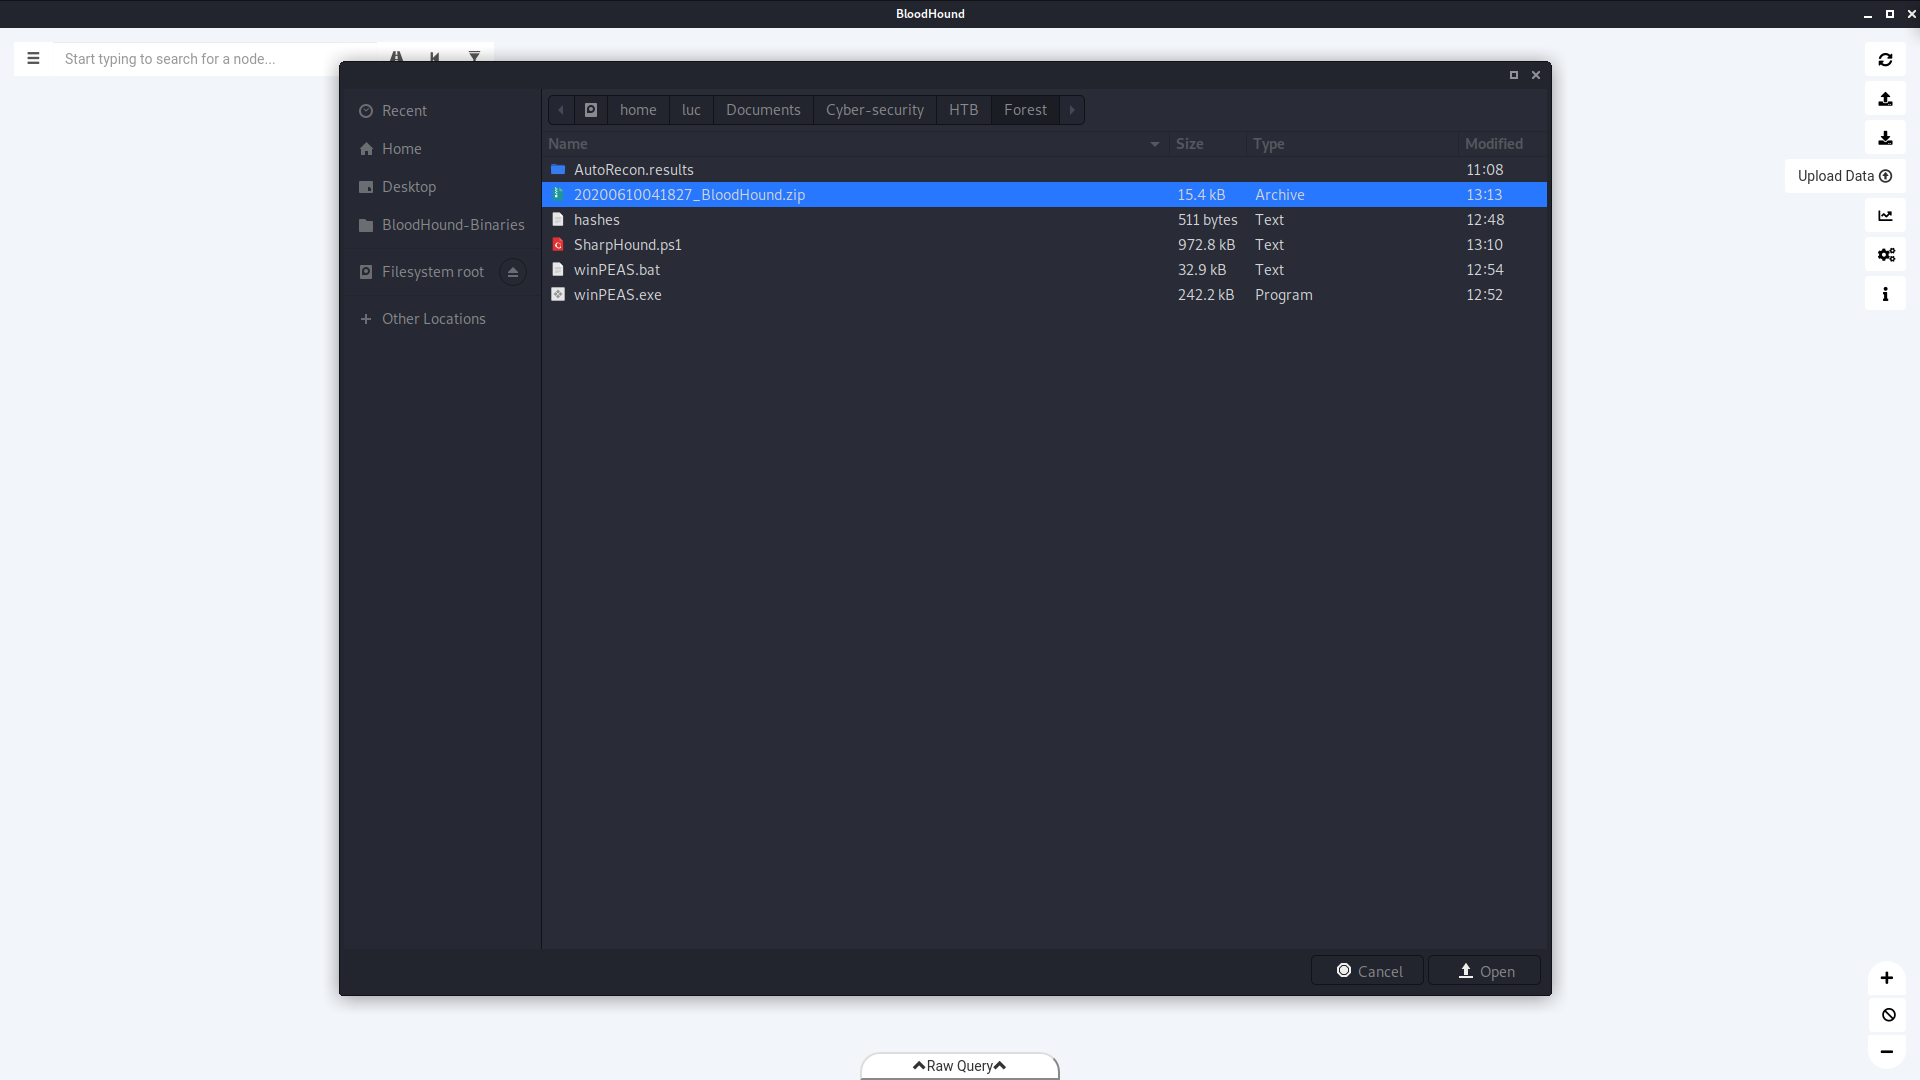Zoom out with the minus icon

[x=1886, y=1052]
